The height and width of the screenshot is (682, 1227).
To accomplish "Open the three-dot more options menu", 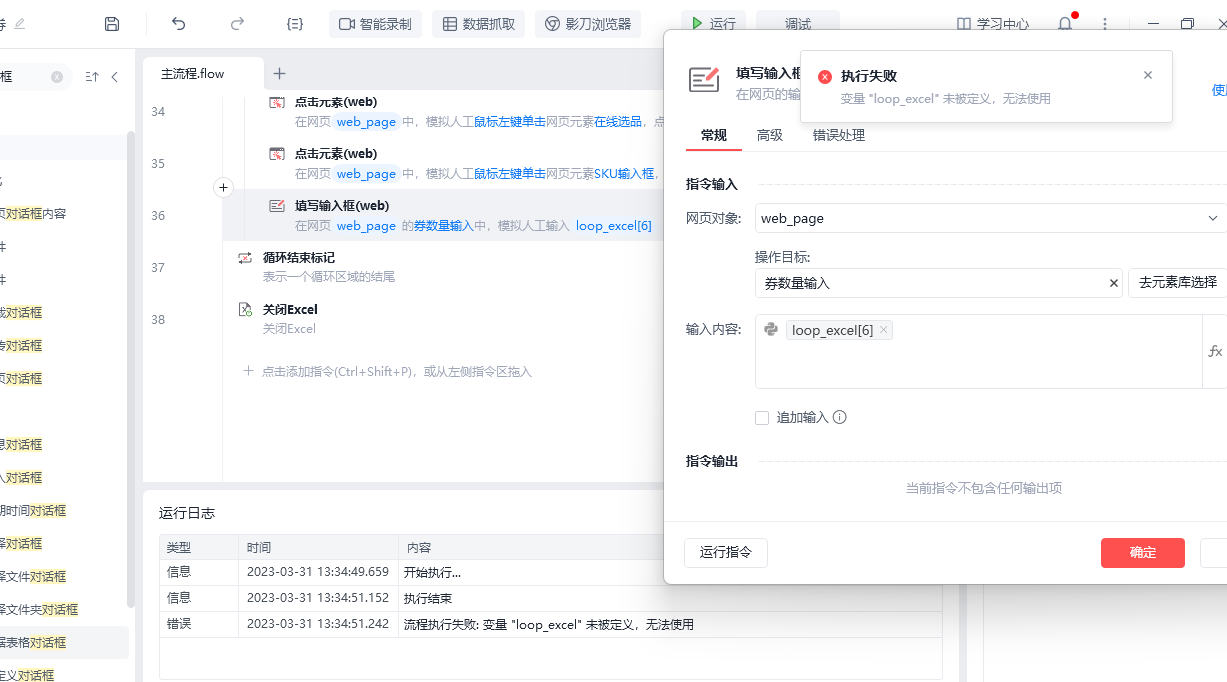I will 1105,24.
